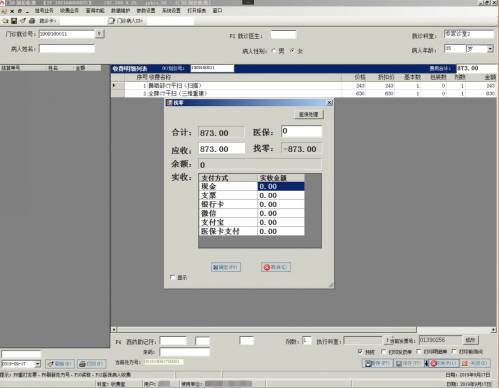The image size is (499, 389).
Task: Click the folder open icon in toolbar
Action: point(5,21)
